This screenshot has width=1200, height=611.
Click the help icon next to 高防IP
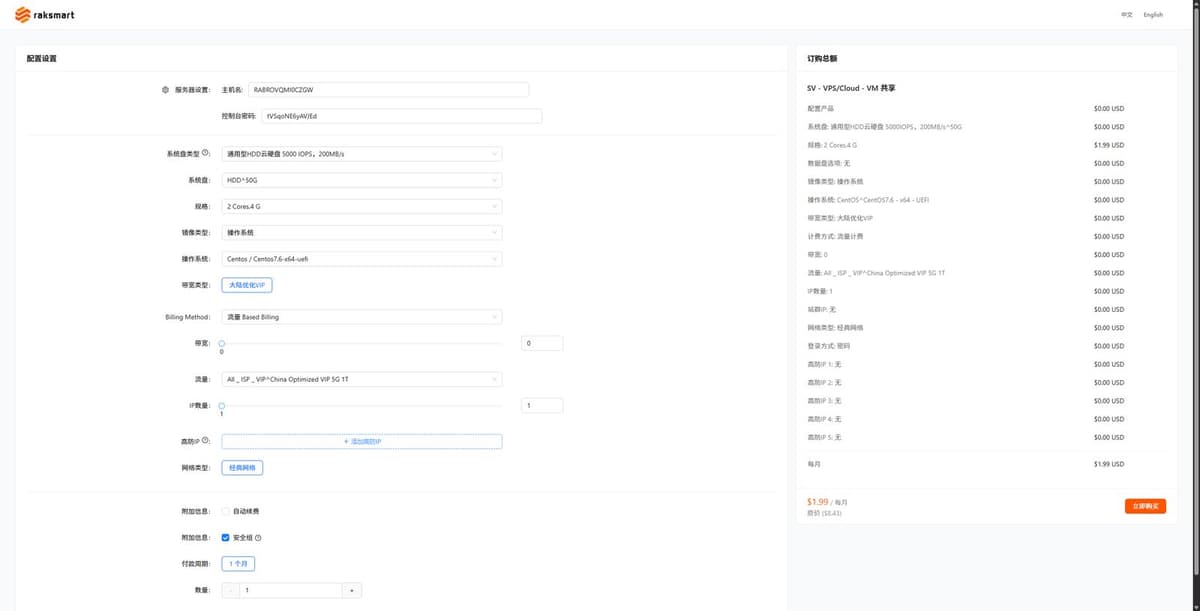(x=206, y=441)
